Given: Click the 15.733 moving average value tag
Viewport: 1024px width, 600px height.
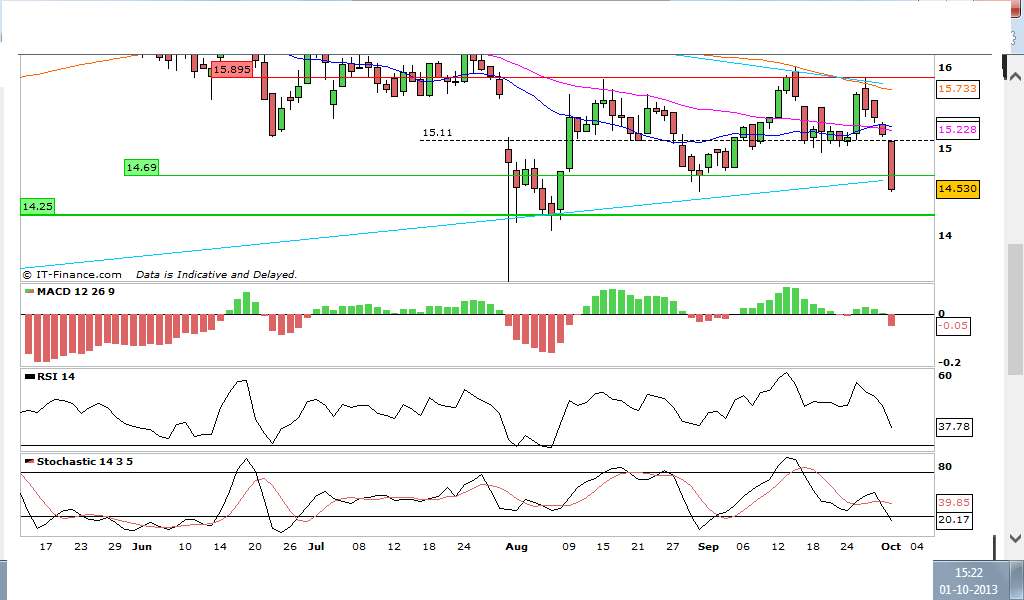Looking at the screenshot, I should click(x=957, y=88).
